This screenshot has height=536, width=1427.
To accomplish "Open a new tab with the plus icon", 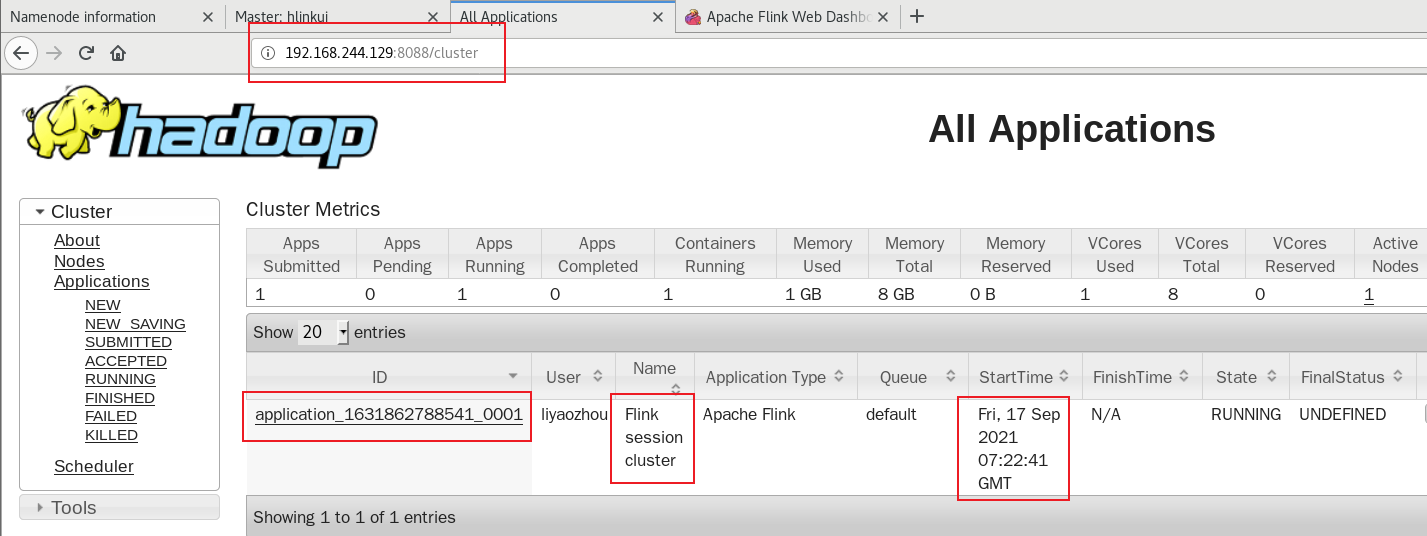I will [917, 16].
